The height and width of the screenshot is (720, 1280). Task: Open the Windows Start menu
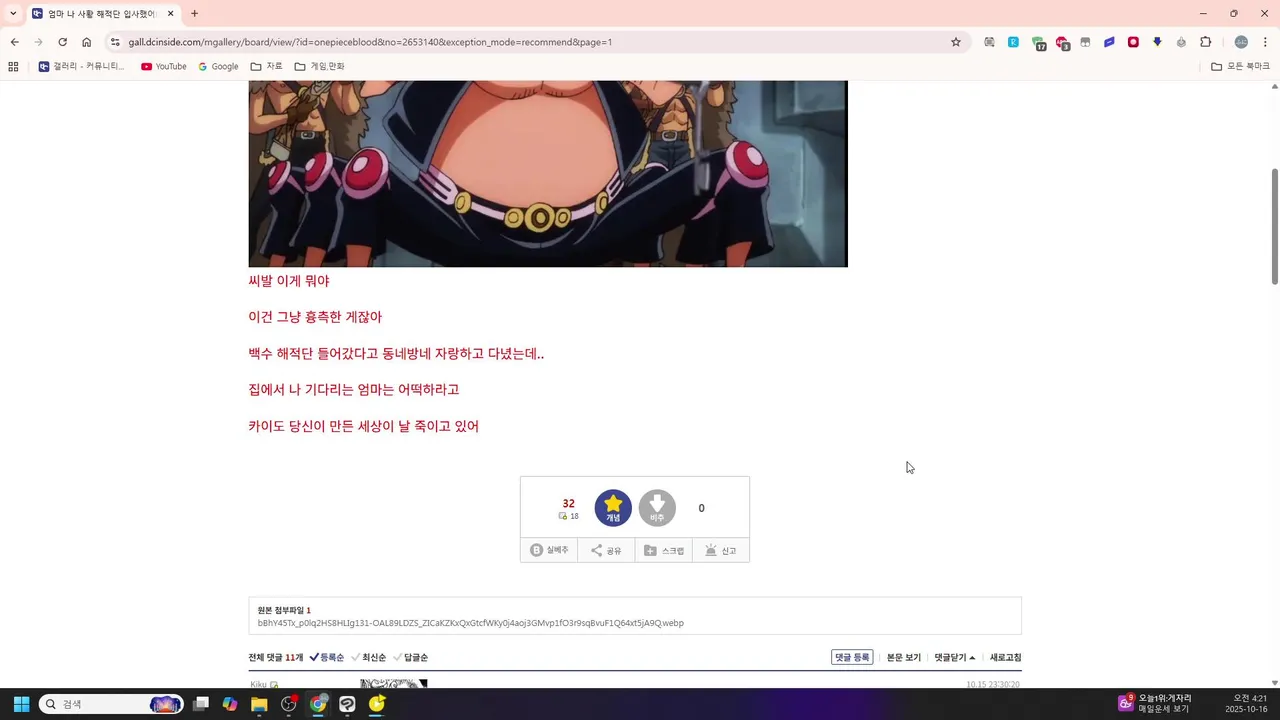[x=21, y=704]
